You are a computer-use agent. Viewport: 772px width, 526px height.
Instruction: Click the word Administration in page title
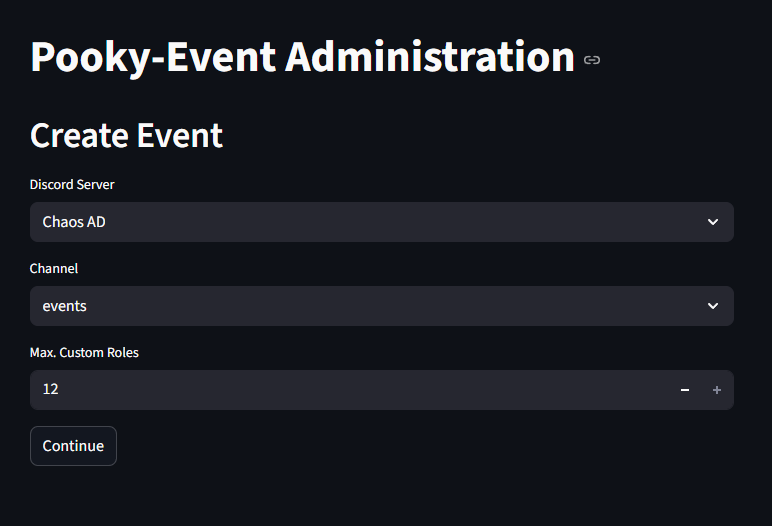coord(430,58)
